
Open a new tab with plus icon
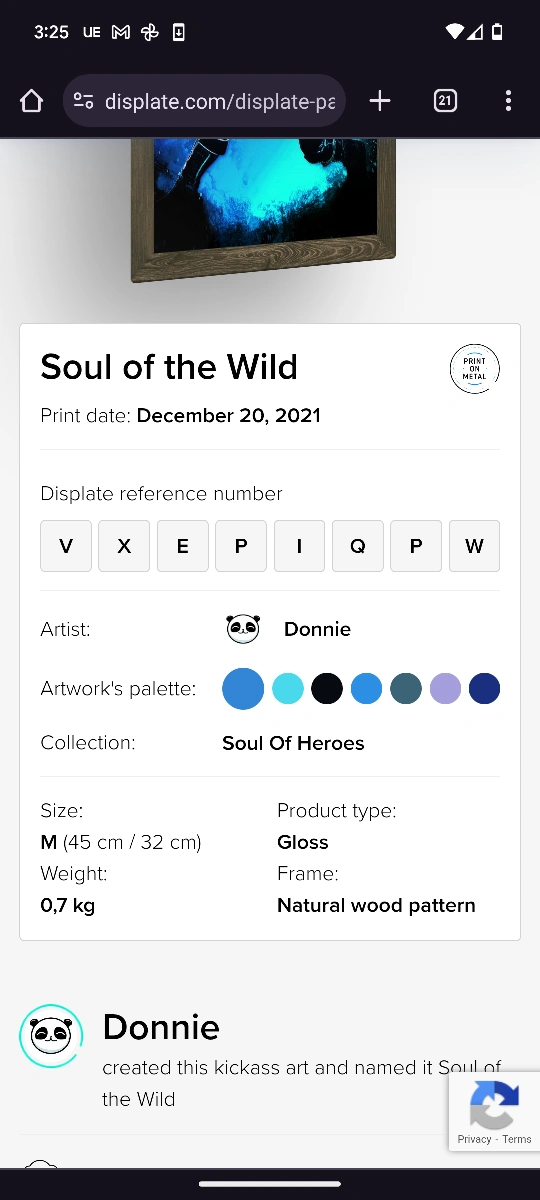pos(380,101)
